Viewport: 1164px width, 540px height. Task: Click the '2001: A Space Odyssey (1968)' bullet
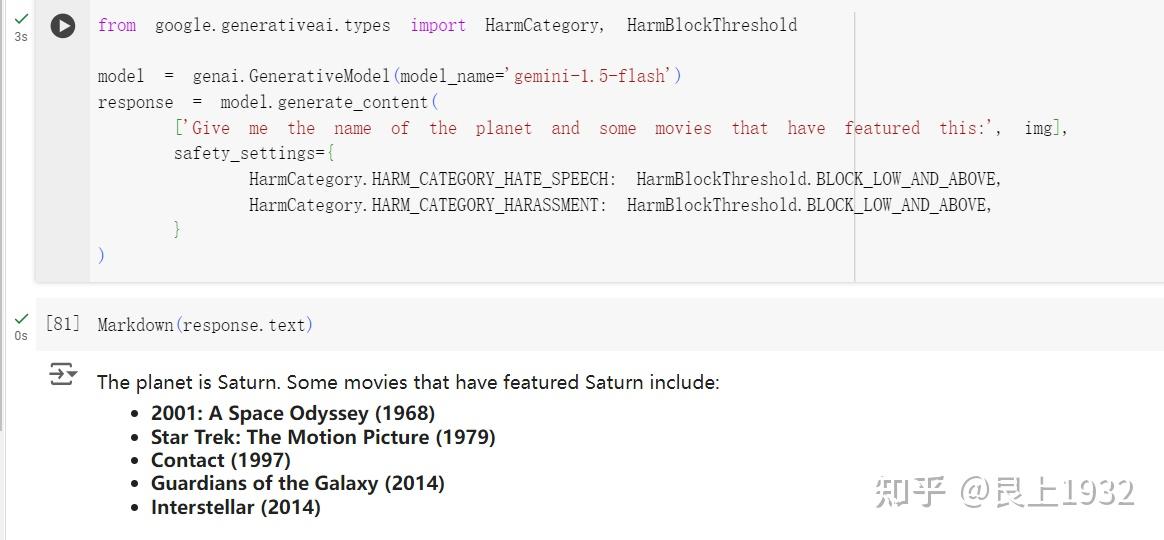point(292,413)
